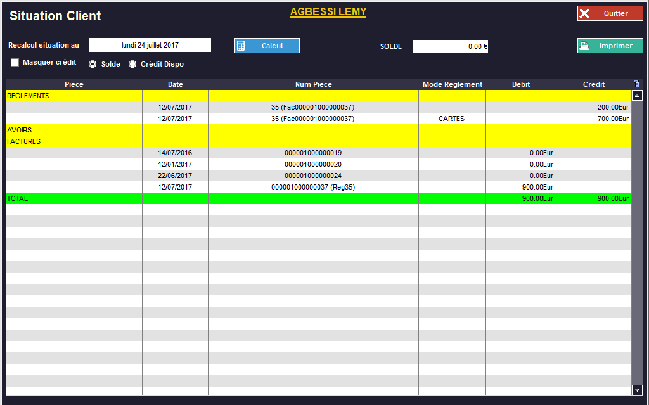Select the invoice row dated 22/06/2017
649x405 pixels.
point(318,175)
